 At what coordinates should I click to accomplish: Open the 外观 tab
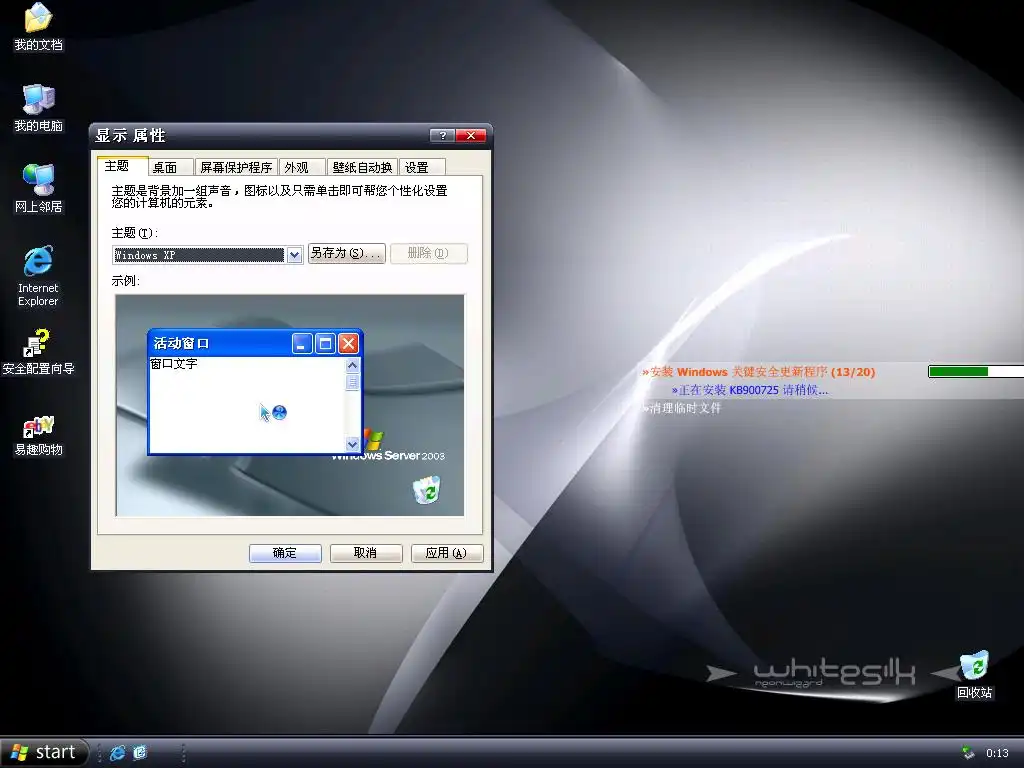[x=302, y=167]
